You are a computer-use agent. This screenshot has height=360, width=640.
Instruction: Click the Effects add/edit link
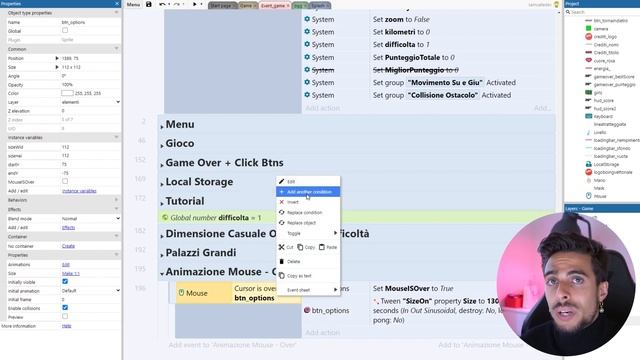[68, 227]
